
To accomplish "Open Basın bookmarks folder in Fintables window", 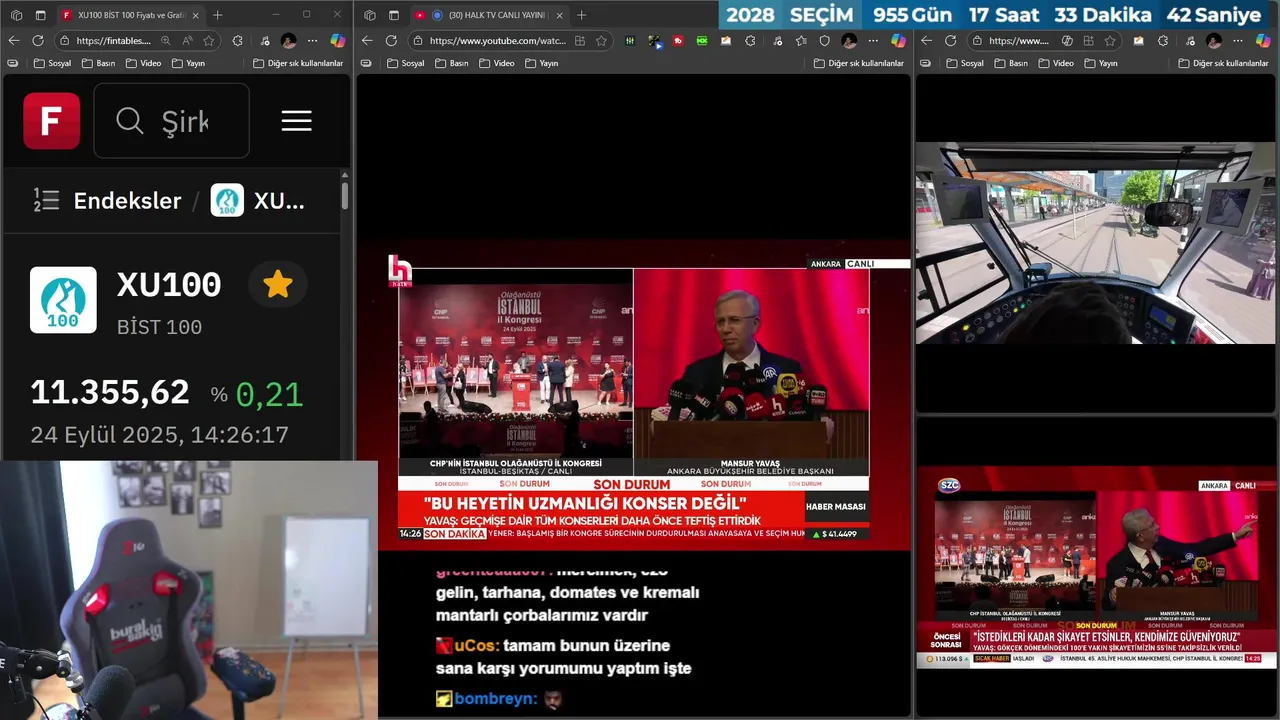I will (99, 63).
